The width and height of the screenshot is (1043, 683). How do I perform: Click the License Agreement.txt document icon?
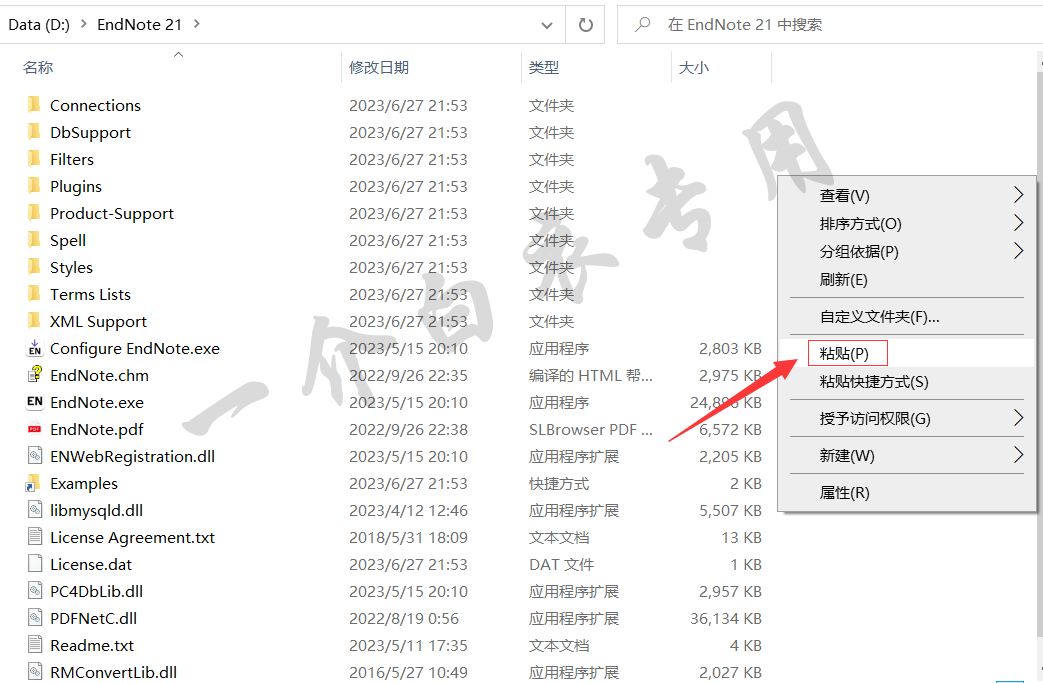point(35,537)
